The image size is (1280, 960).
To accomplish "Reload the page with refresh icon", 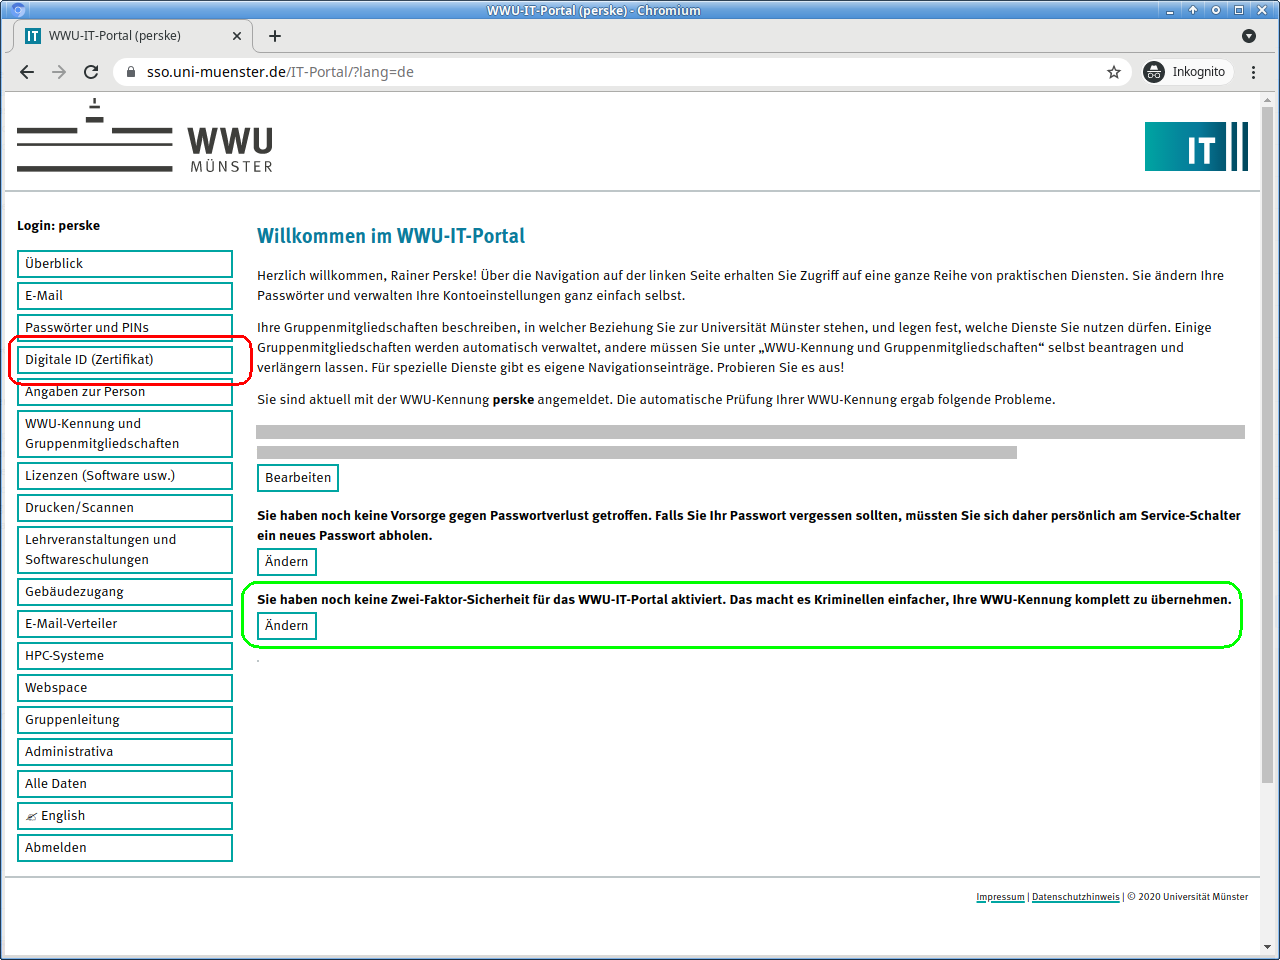I will 91,72.
